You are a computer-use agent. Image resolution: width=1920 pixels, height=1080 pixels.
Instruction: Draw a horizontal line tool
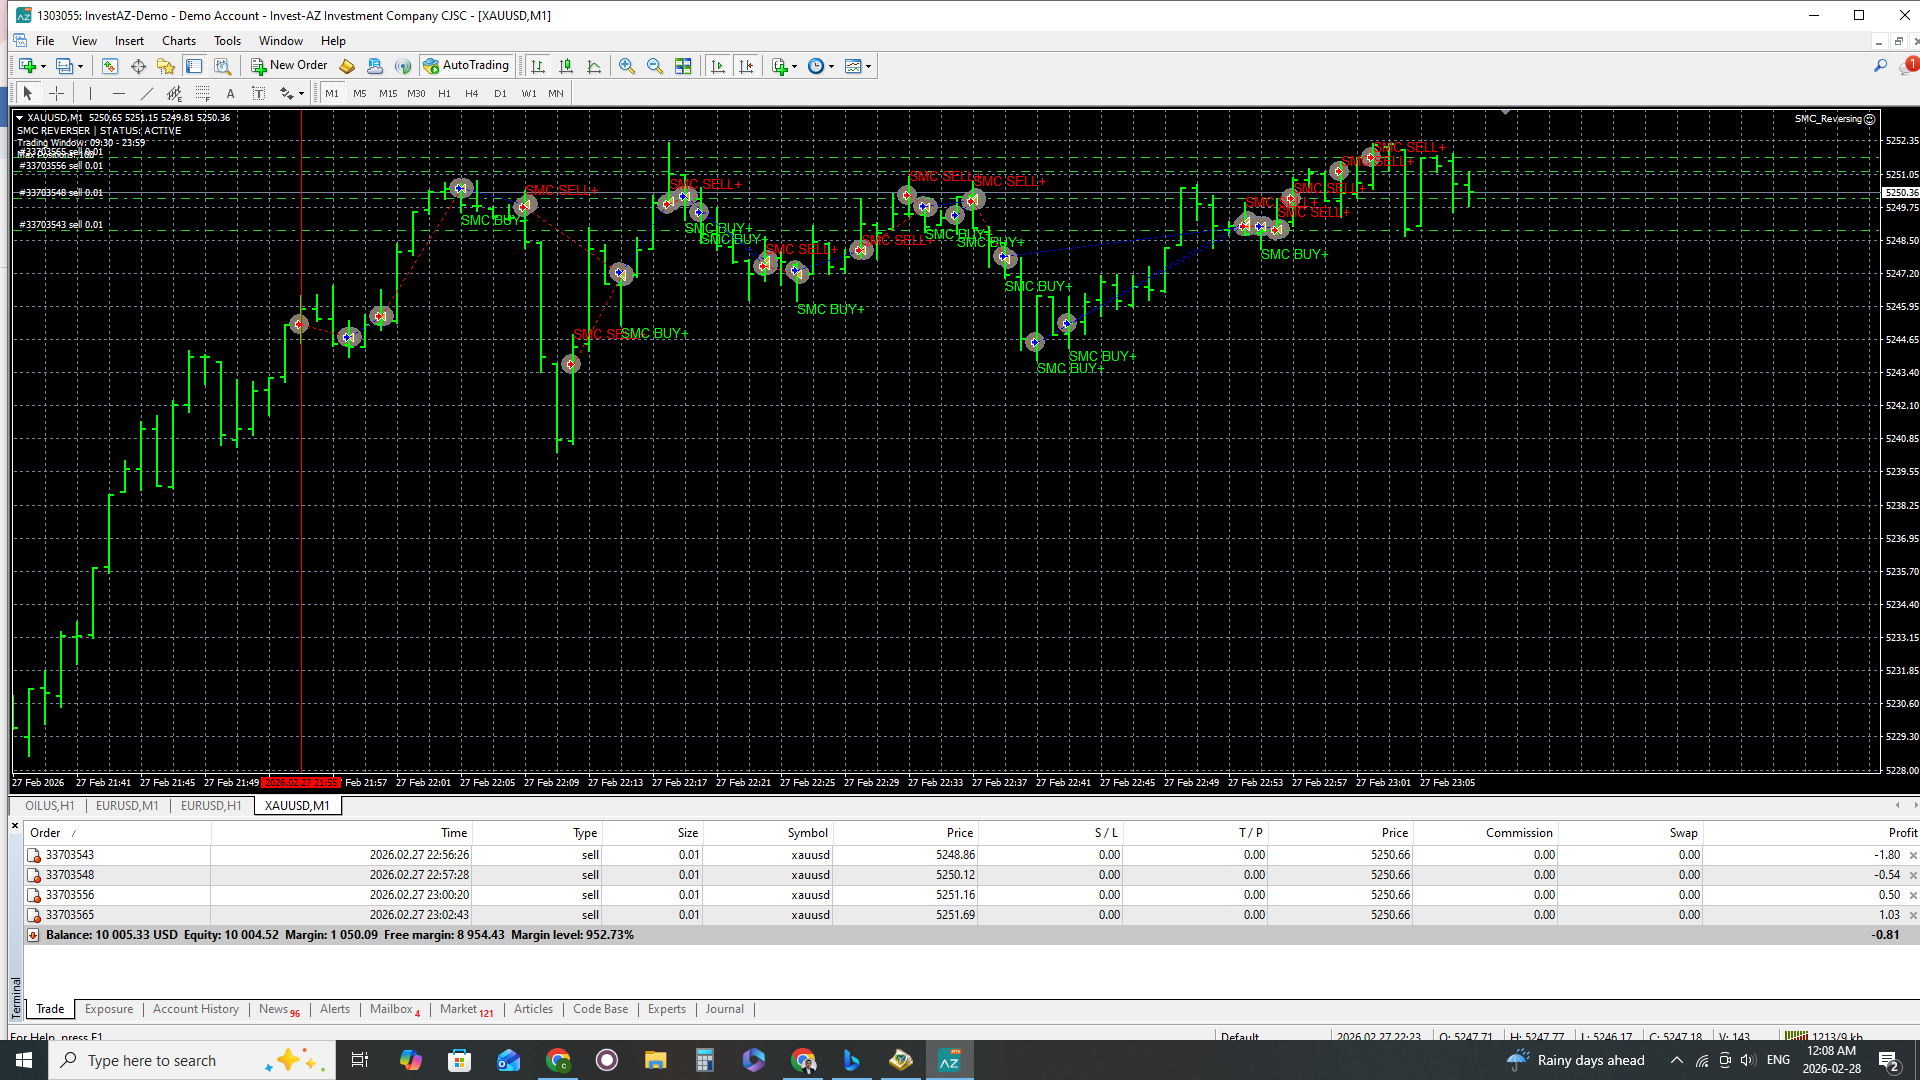click(118, 93)
